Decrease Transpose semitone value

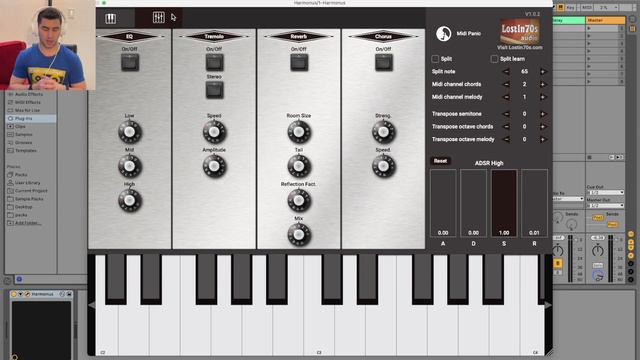(506, 114)
